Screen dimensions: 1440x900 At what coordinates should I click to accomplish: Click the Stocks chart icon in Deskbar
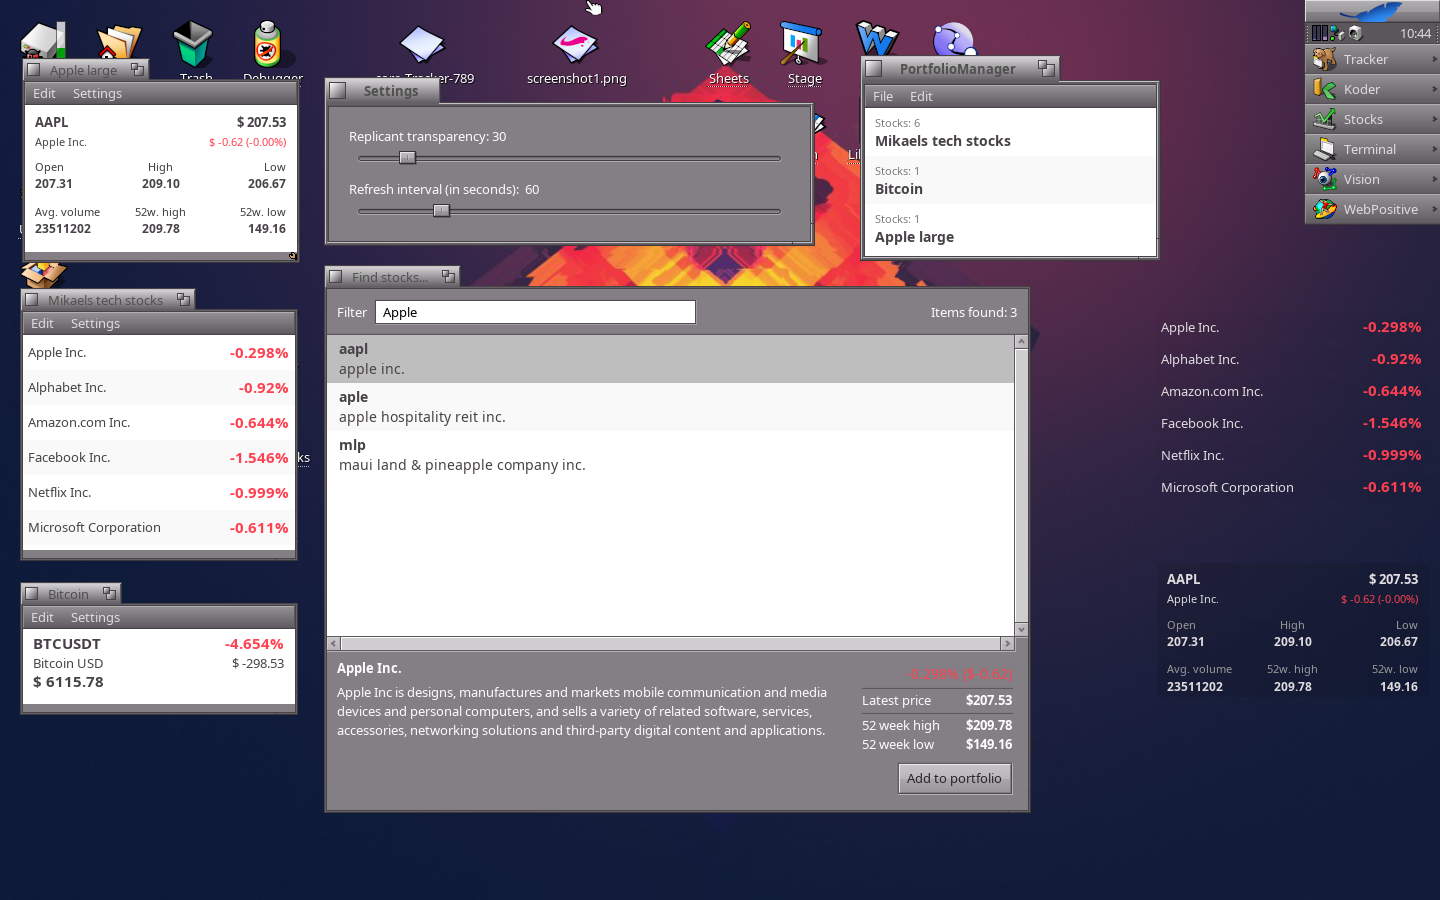click(1325, 119)
